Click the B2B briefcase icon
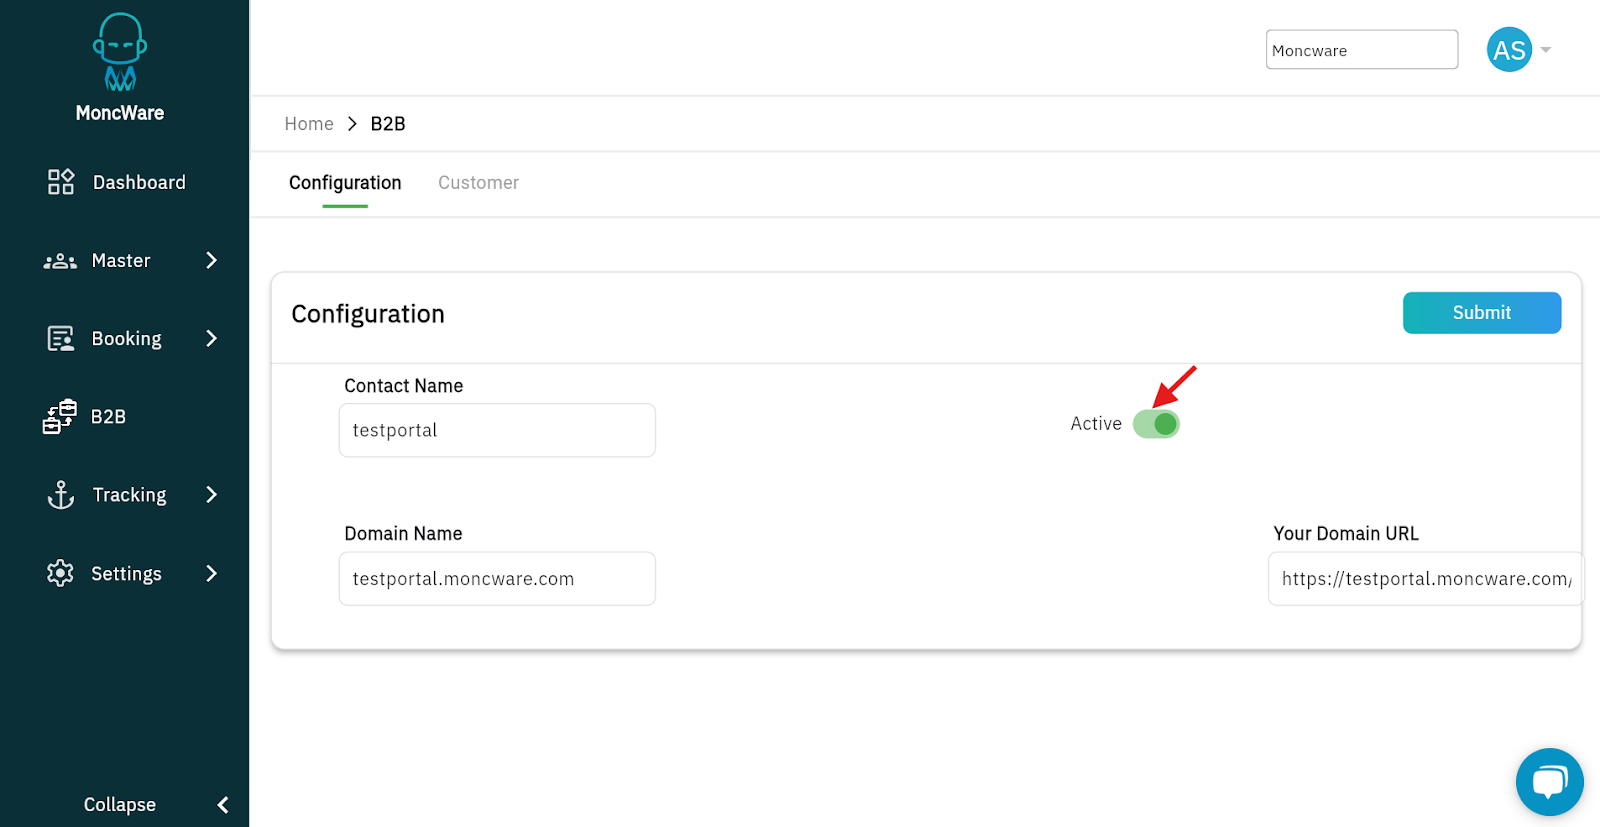The width and height of the screenshot is (1600, 827). click(60, 417)
